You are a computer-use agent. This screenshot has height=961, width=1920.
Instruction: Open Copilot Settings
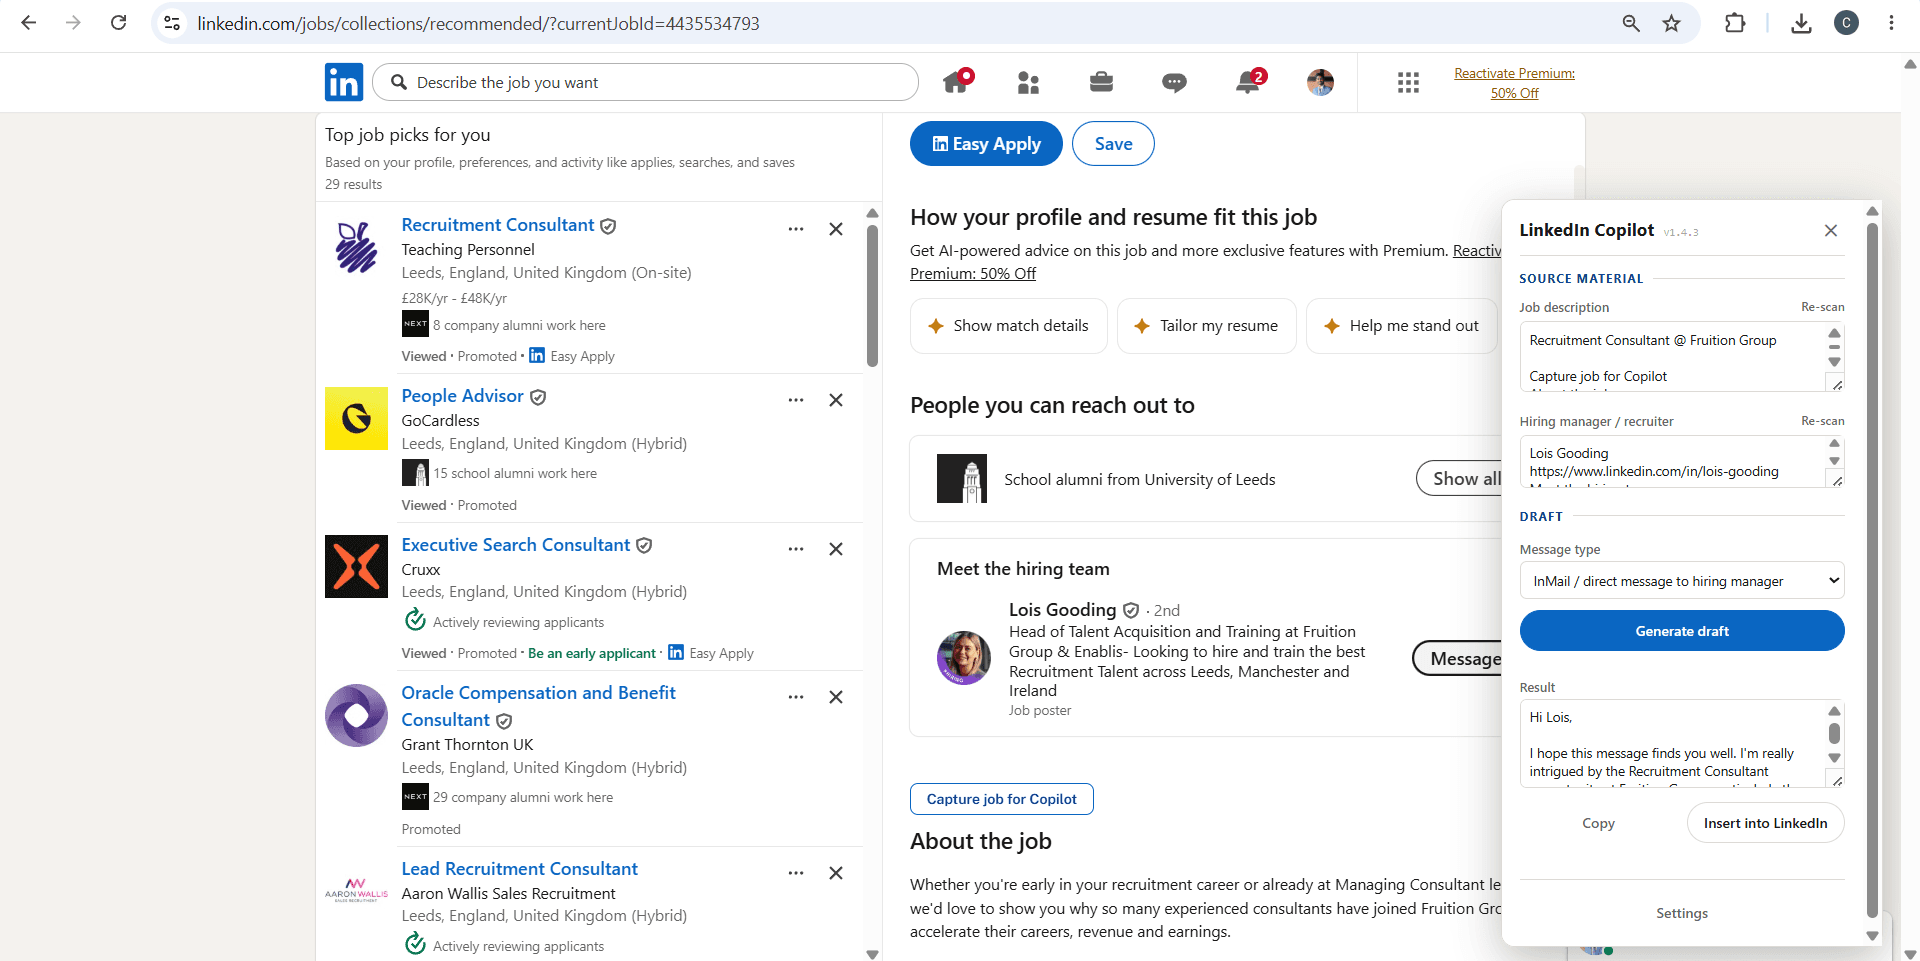tap(1682, 913)
